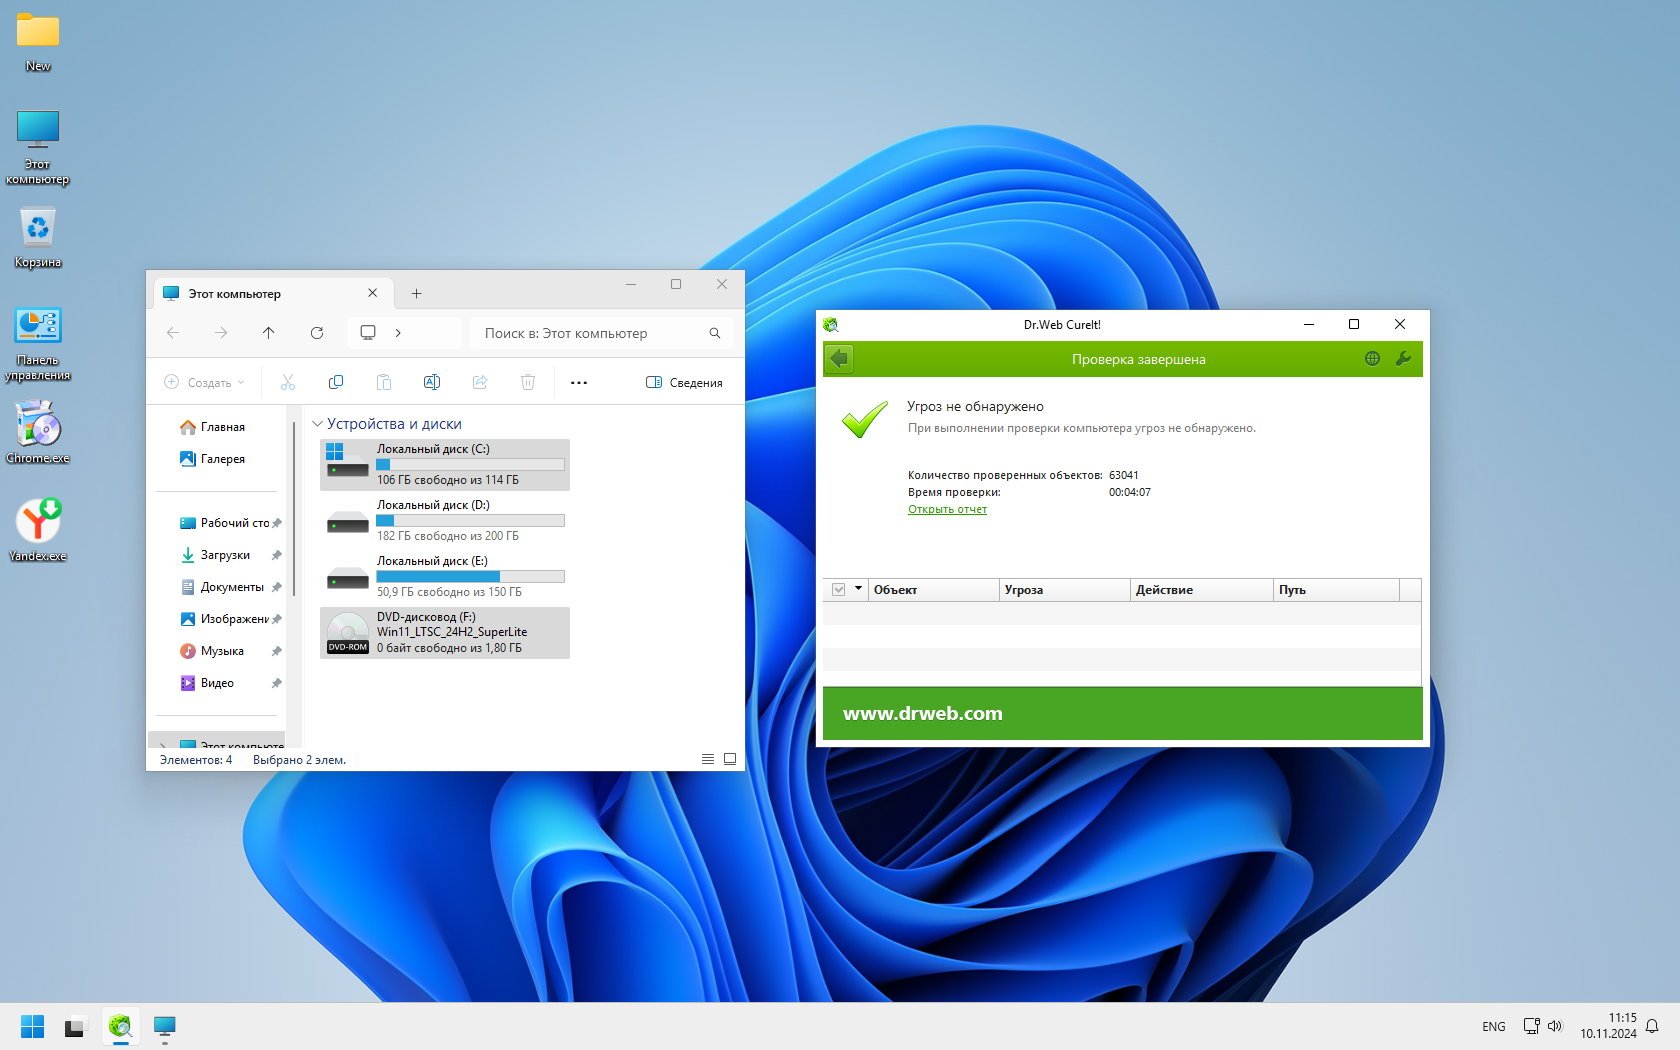Click the Delete trash icon in Explorer toolbar
Image resolution: width=1680 pixels, height=1050 pixels.
528,382
